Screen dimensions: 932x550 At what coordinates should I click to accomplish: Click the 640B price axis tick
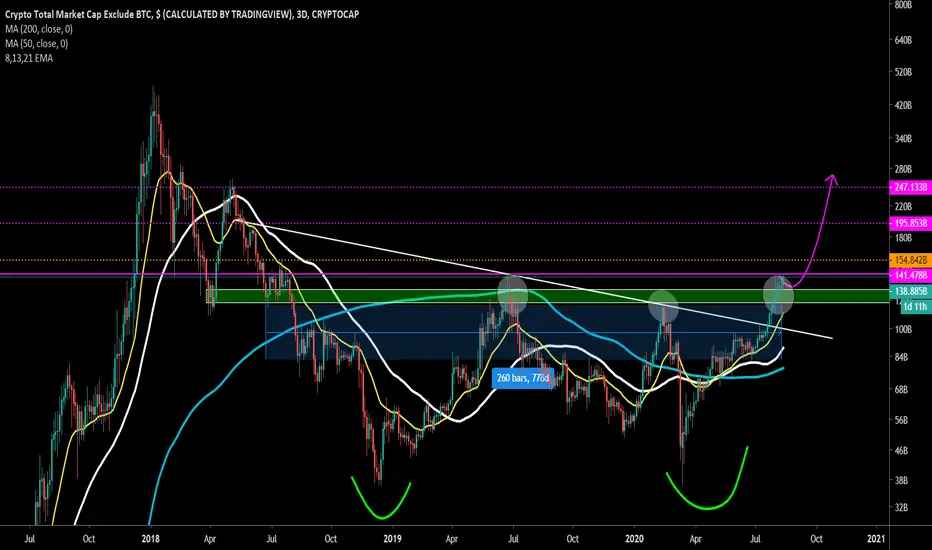click(902, 40)
